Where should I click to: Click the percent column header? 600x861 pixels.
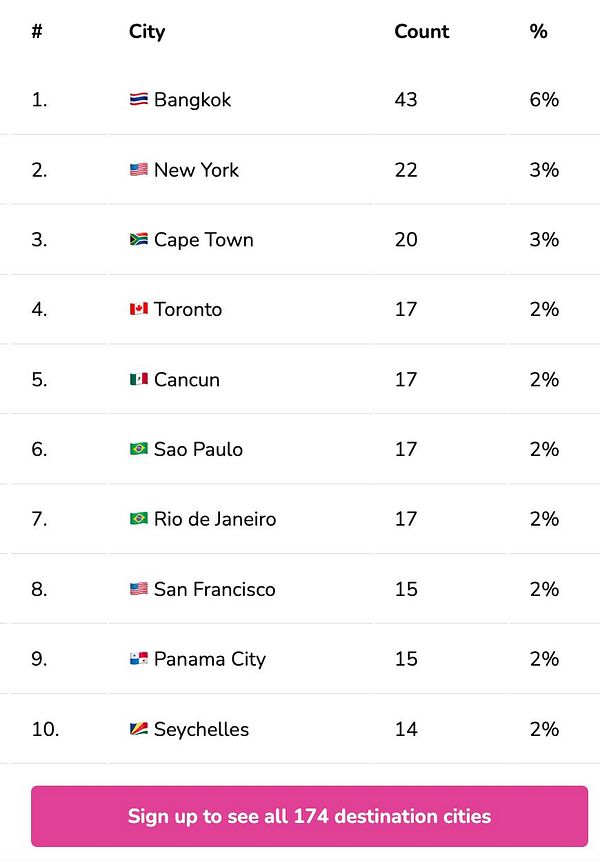pos(539,31)
